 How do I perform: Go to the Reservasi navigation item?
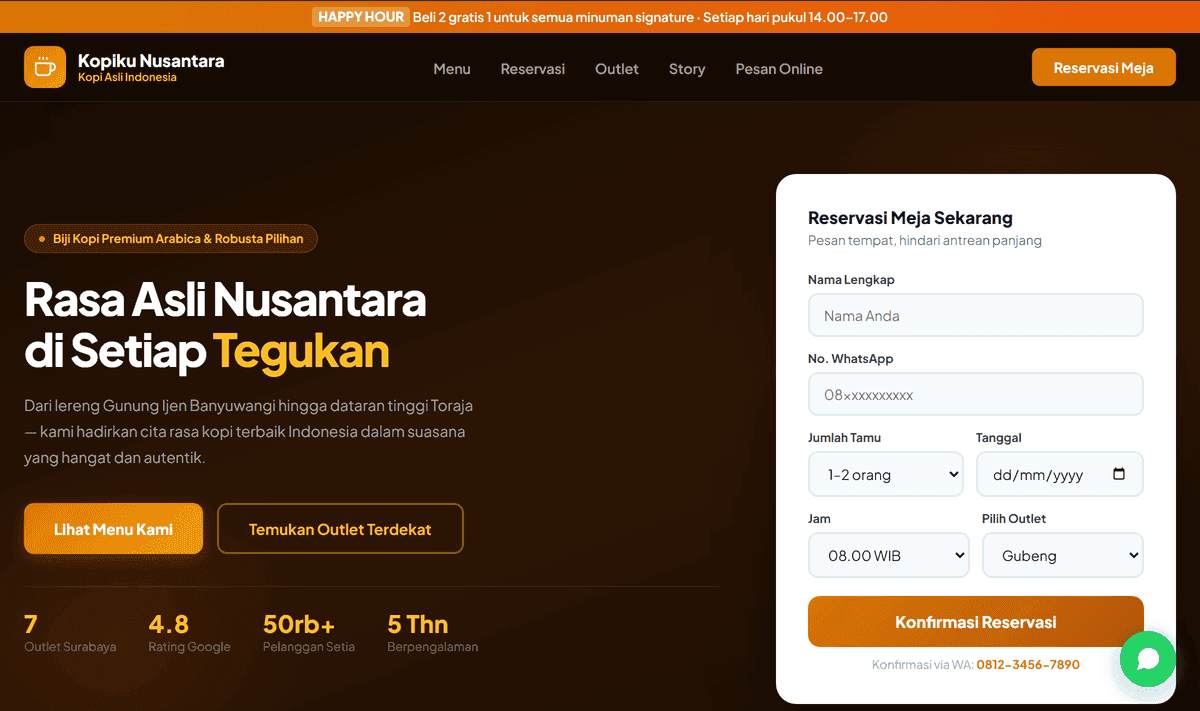pyautogui.click(x=533, y=69)
